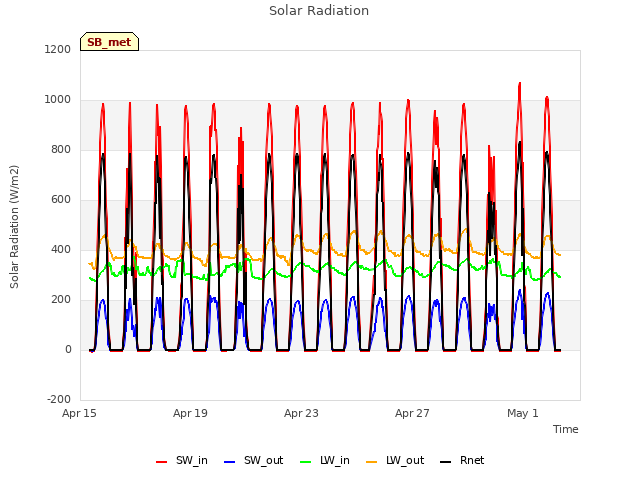Viewport: 640px width, 480px height.
Task: Click the Apr 23 x-axis tick label
Action: 301,413
